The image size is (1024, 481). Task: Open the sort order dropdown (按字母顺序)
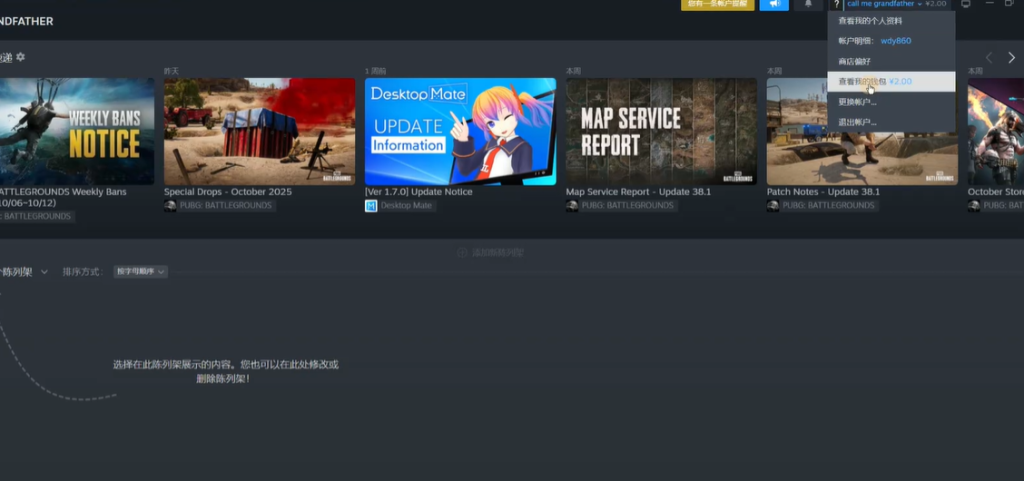140,272
